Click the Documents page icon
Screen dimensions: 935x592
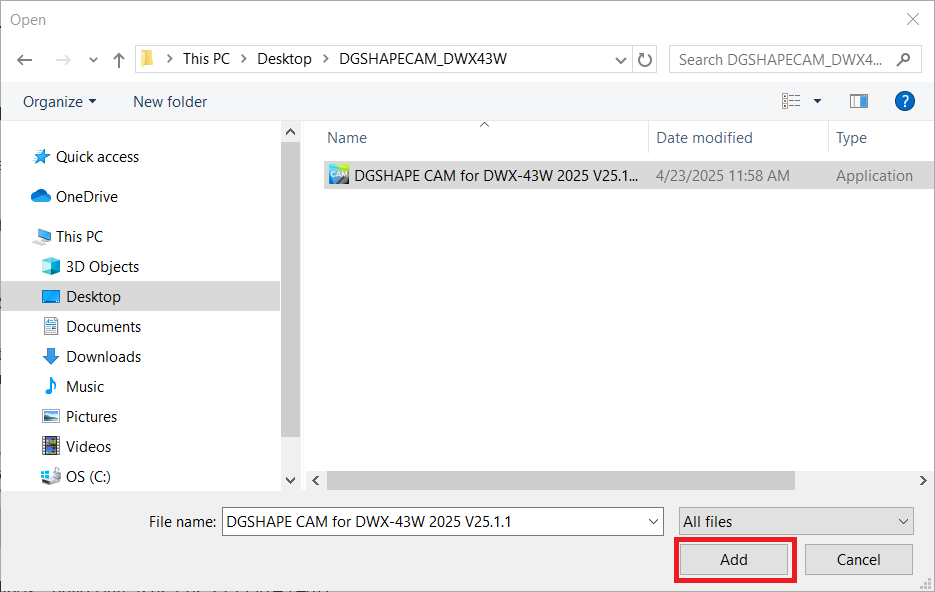51,326
